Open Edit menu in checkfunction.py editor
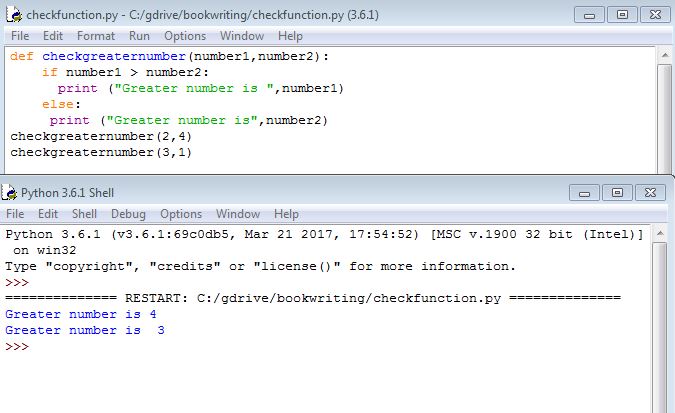Viewport: 675px width, 413px height. [53, 36]
